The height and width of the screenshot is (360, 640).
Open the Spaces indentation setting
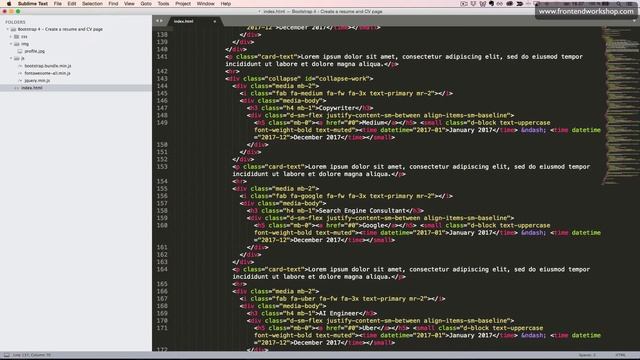click(x=587, y=355)
